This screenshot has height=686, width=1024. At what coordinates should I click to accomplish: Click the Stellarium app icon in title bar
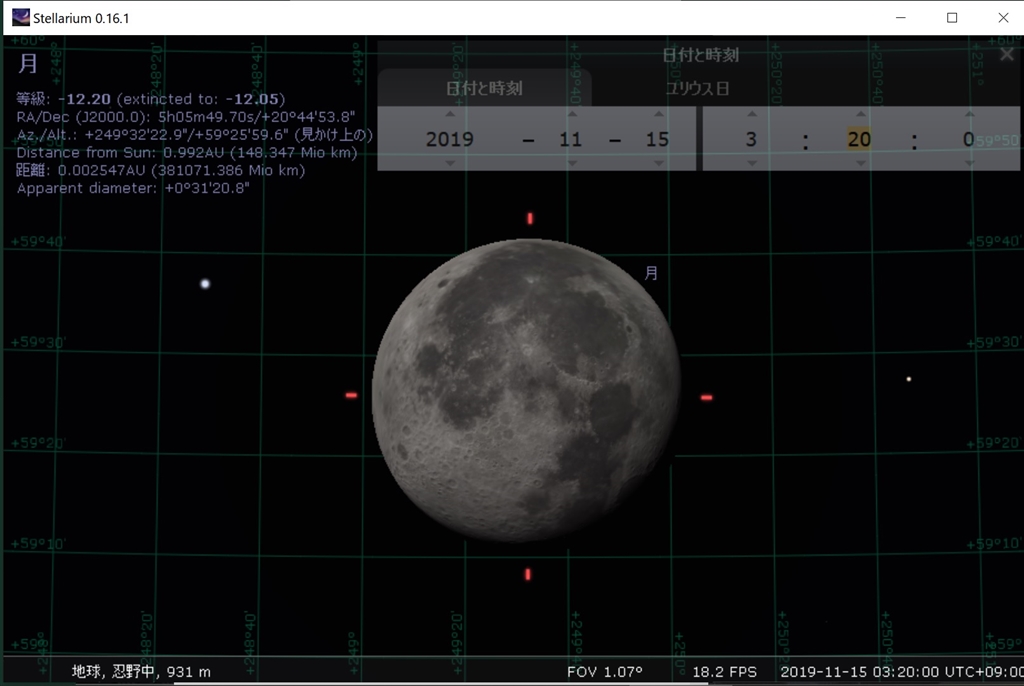point(20,18)
